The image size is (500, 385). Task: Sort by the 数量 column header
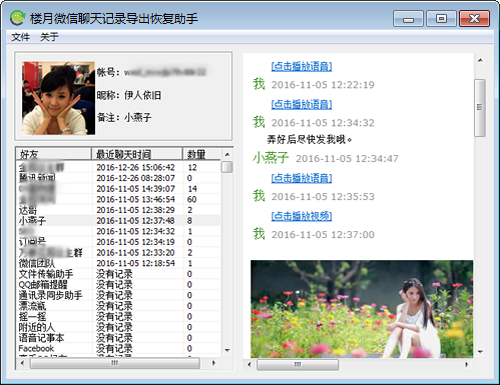[x=201, y=154]
